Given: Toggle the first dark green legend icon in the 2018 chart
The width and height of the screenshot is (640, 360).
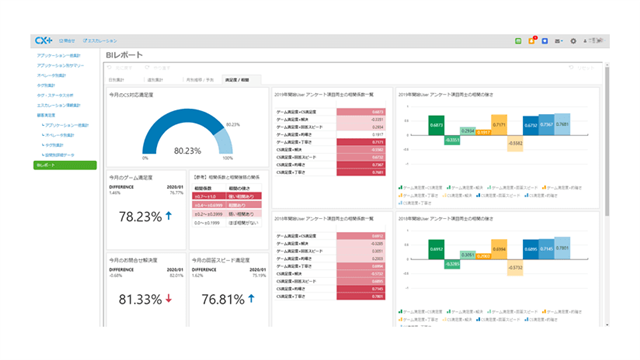Looking at the screenshot, I should click(400, 312).
